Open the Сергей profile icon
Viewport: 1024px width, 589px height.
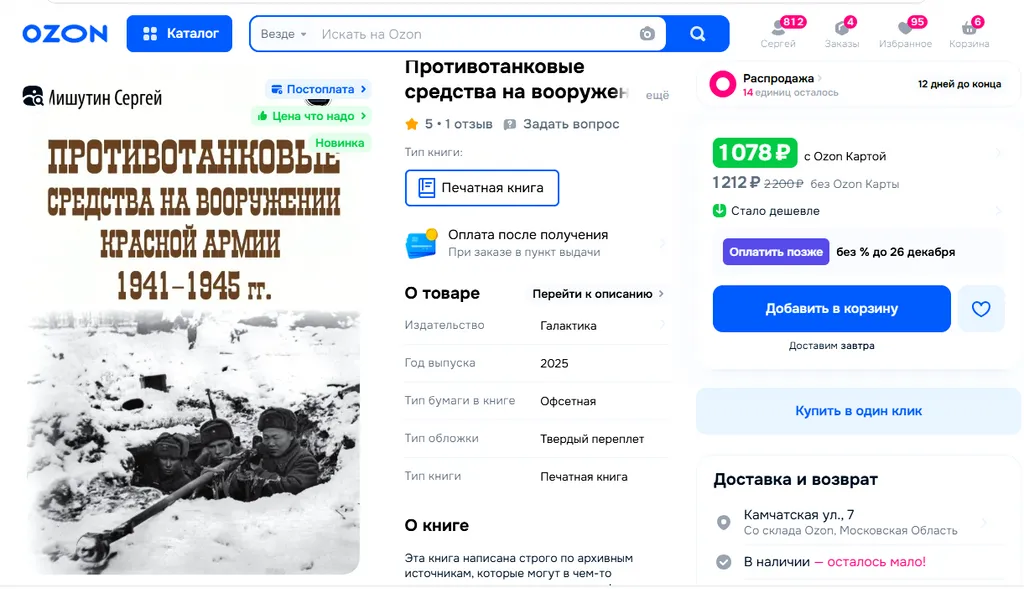778,33
